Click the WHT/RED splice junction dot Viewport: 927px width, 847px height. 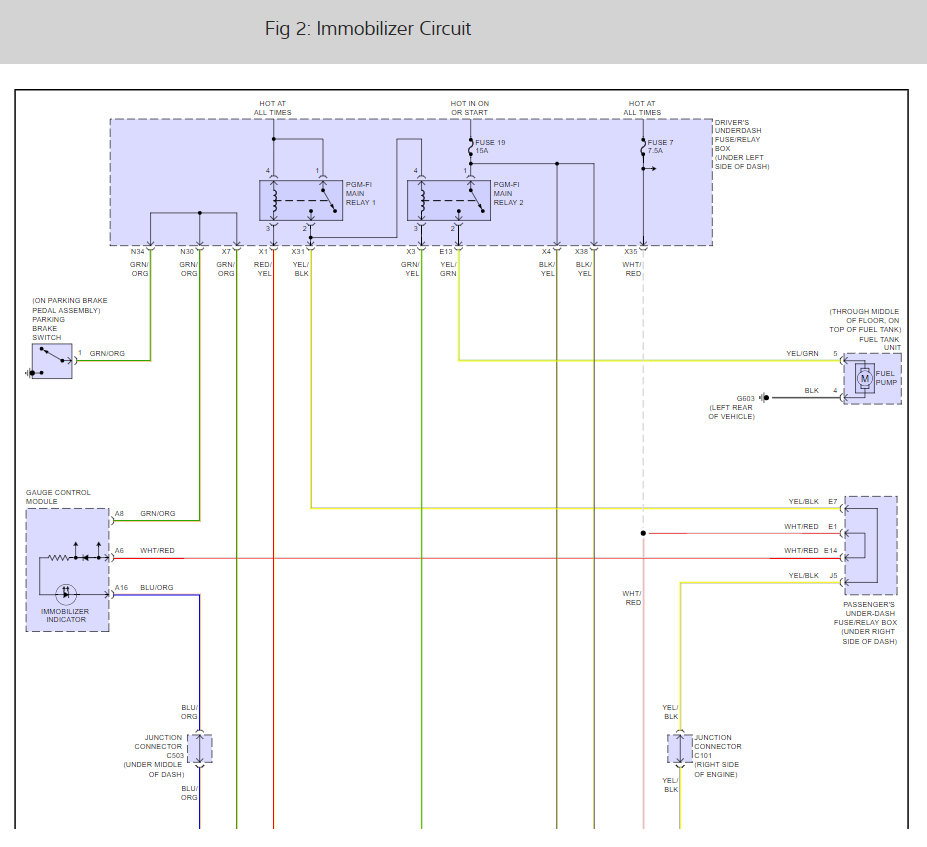[643, 533]
